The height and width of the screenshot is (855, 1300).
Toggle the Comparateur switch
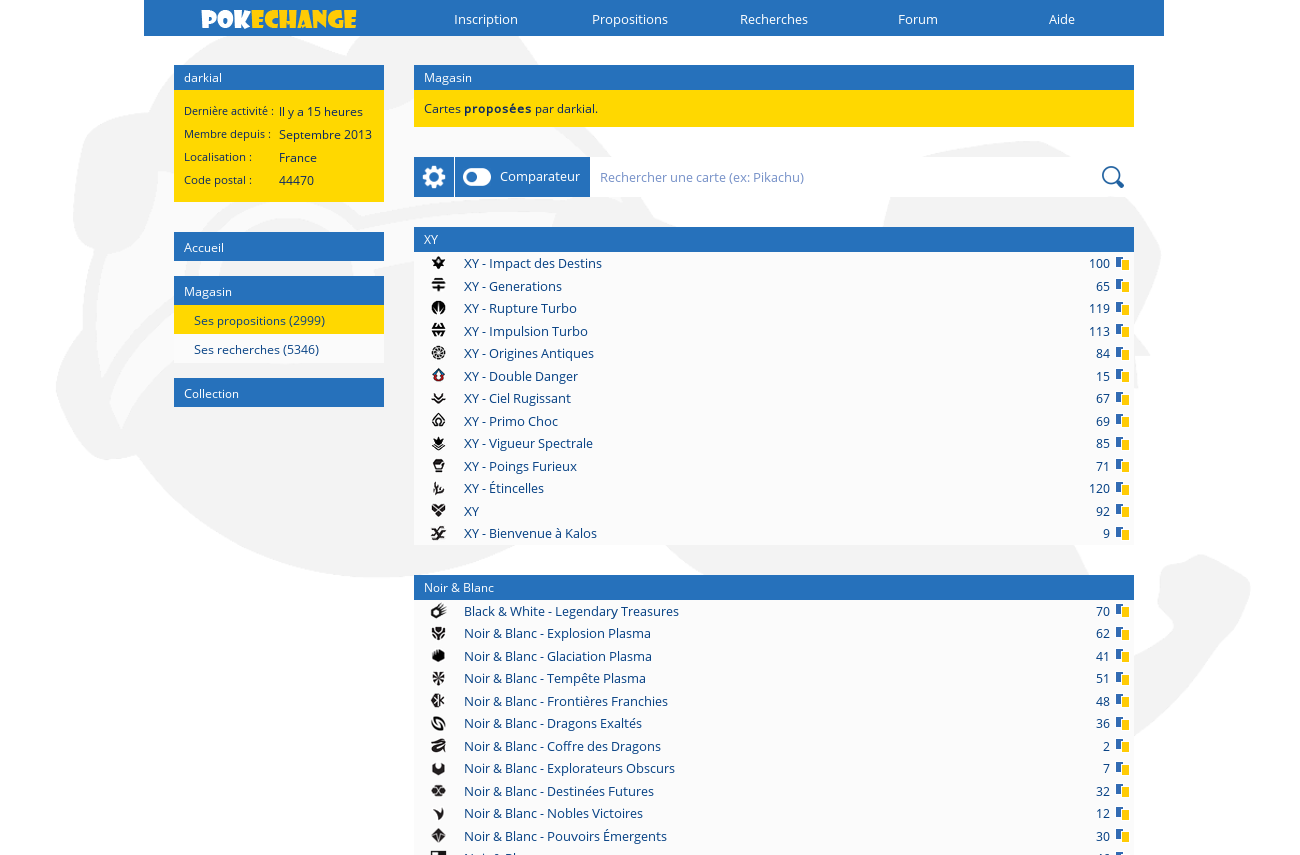pyautogui.click(x=477, y=177)
